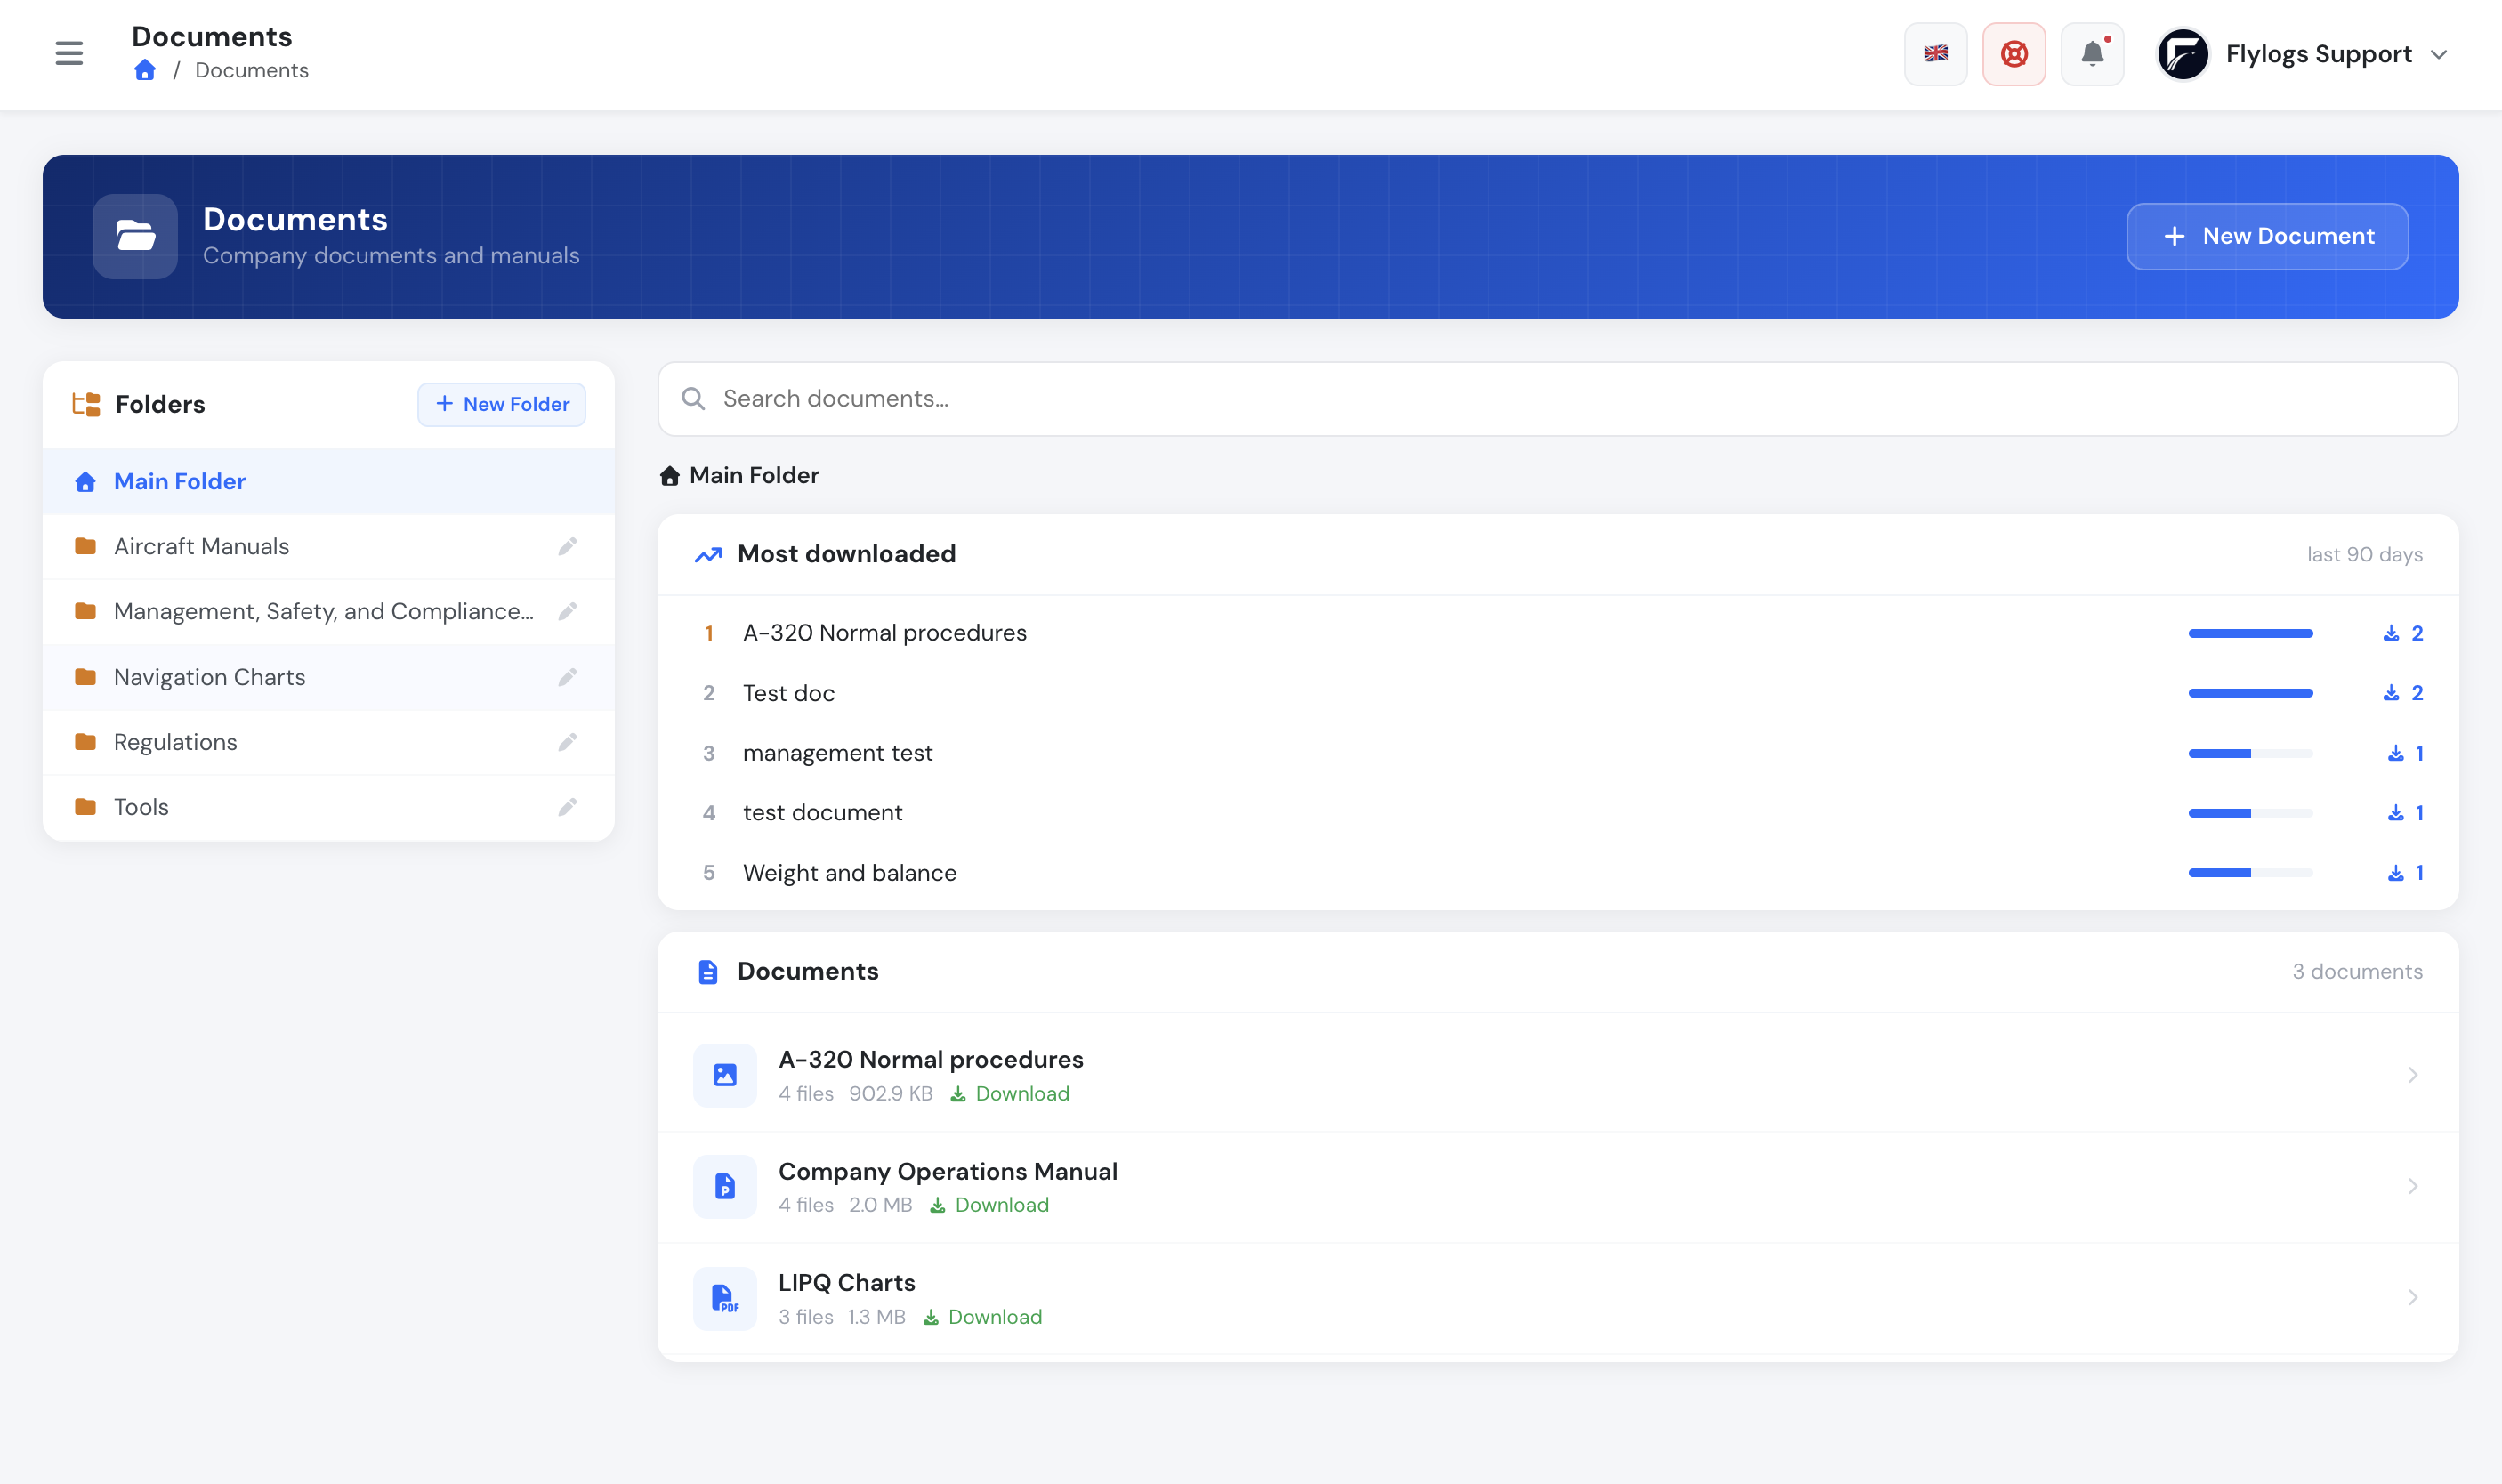
Task: Open the LIPQ Charts document title
Action: [846, 1282]
